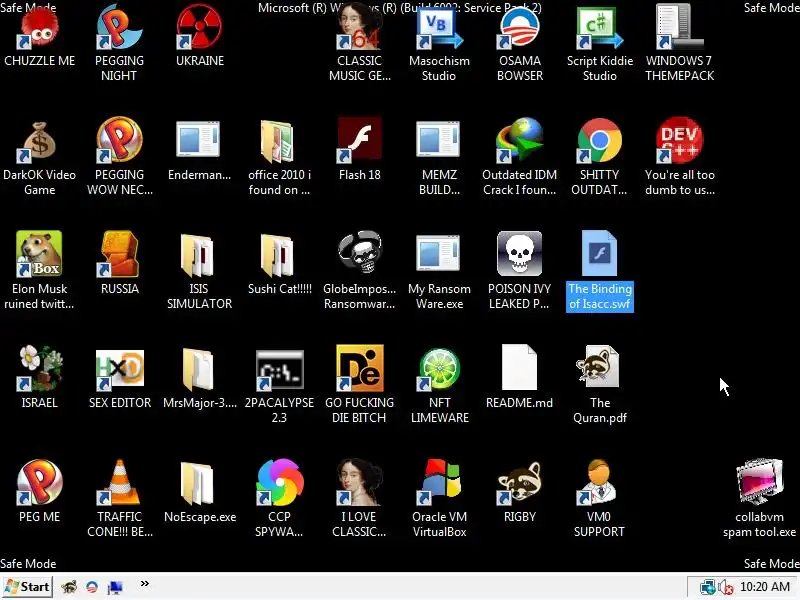
Task: Click the MEMZ BUILD... icon
Action: pos(438,139)
